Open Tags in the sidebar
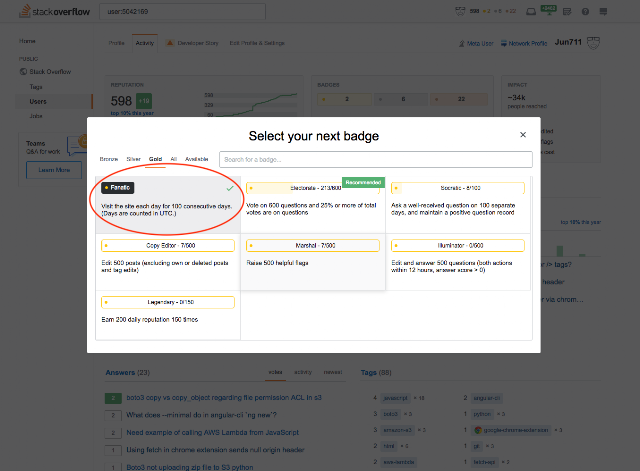The image size is (640, 471). coord(36,87)
